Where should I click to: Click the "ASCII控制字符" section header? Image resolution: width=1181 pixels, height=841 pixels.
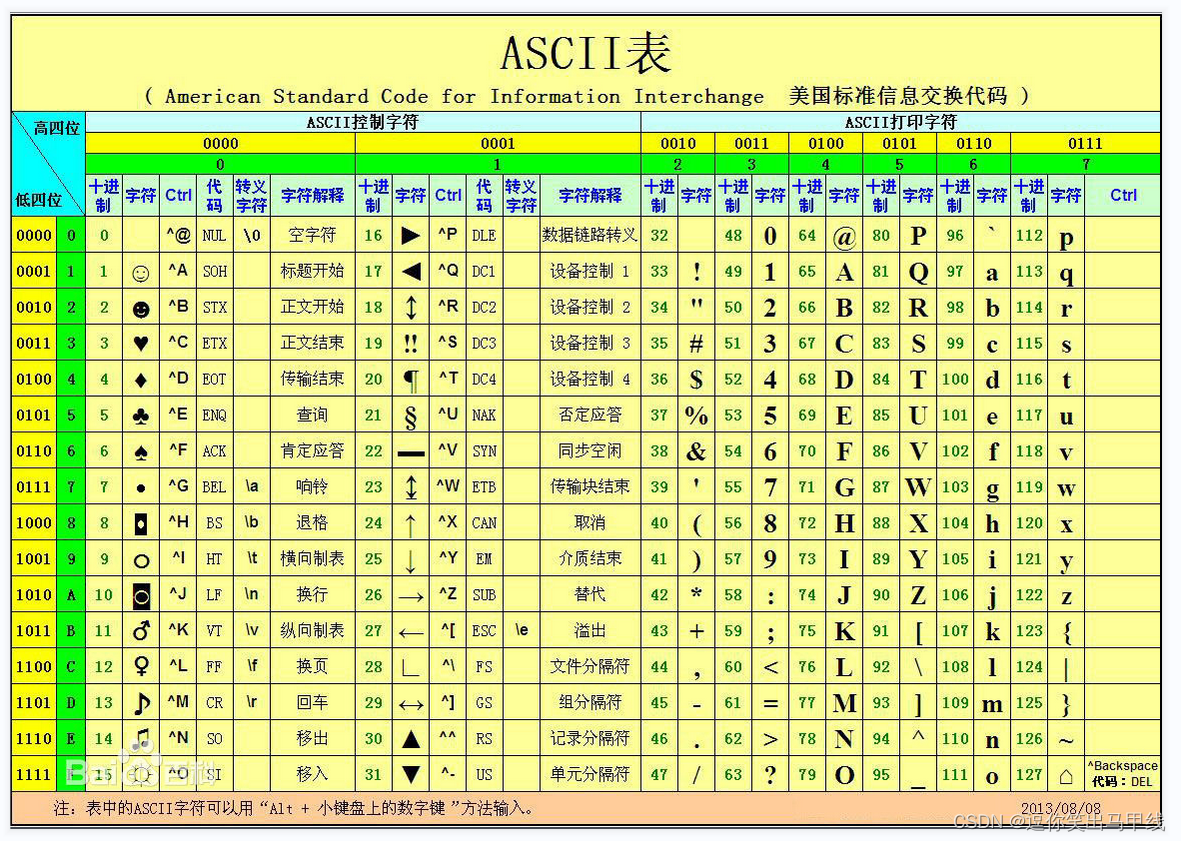(363, 122)
